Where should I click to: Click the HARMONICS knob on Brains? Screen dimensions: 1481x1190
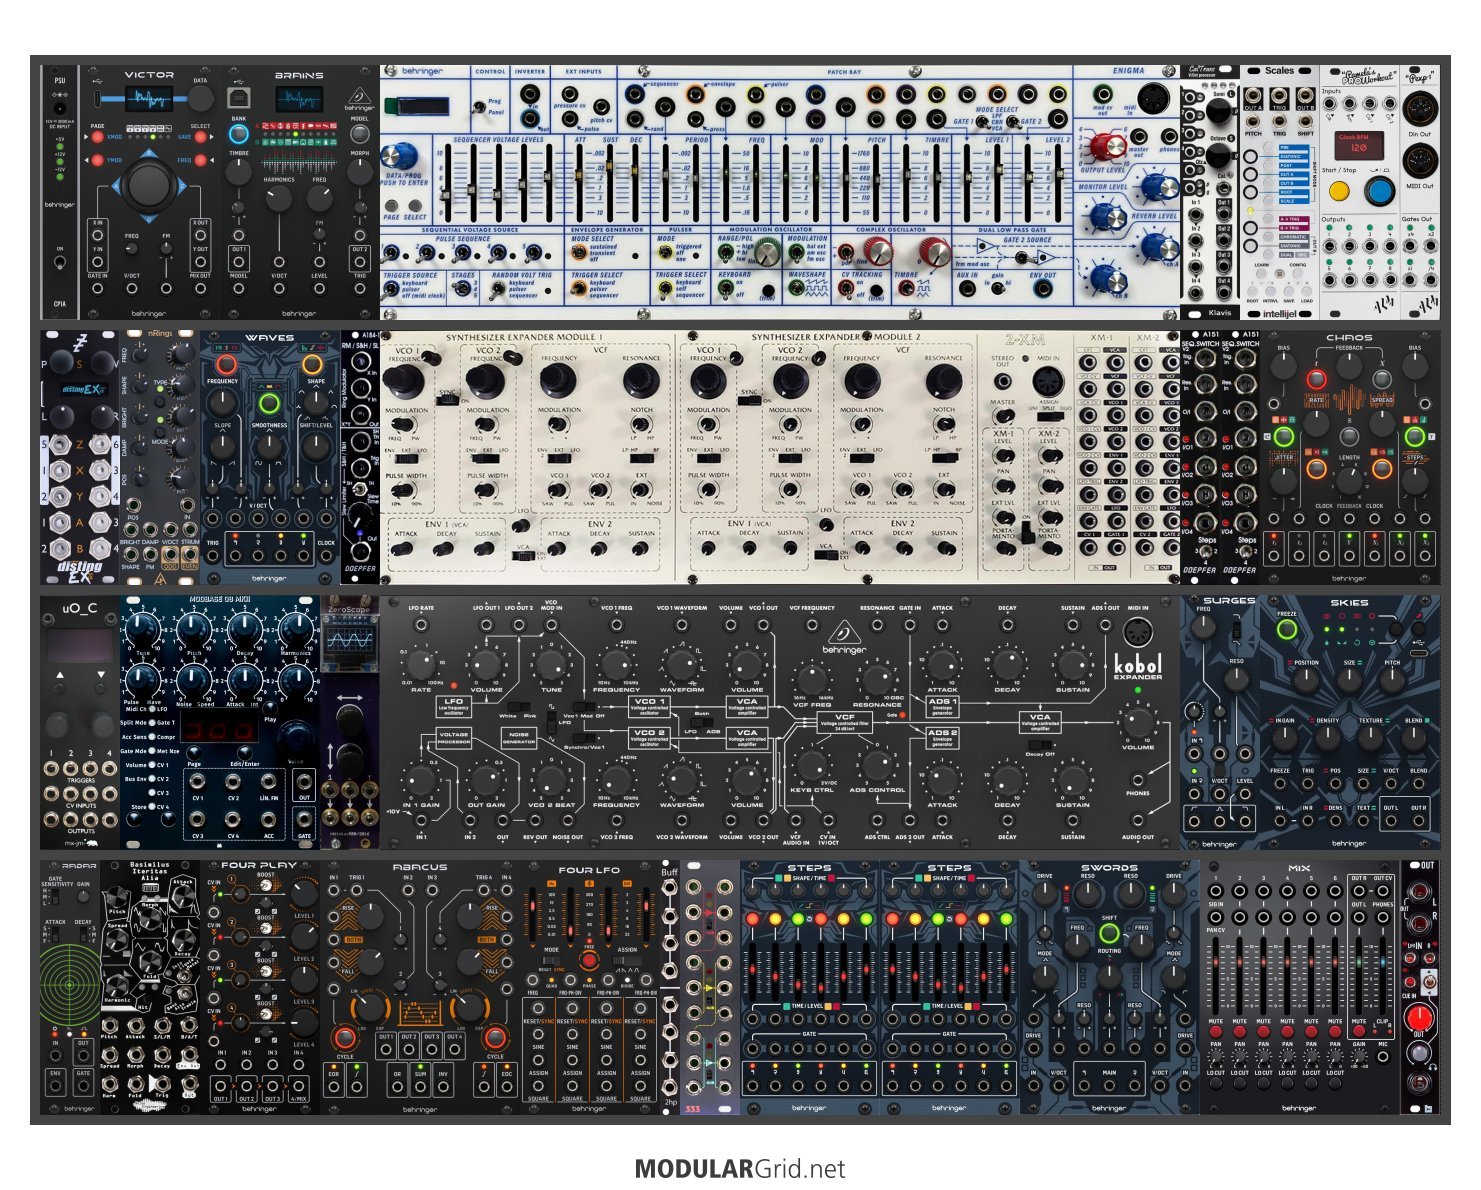click(x=279, y=197)
